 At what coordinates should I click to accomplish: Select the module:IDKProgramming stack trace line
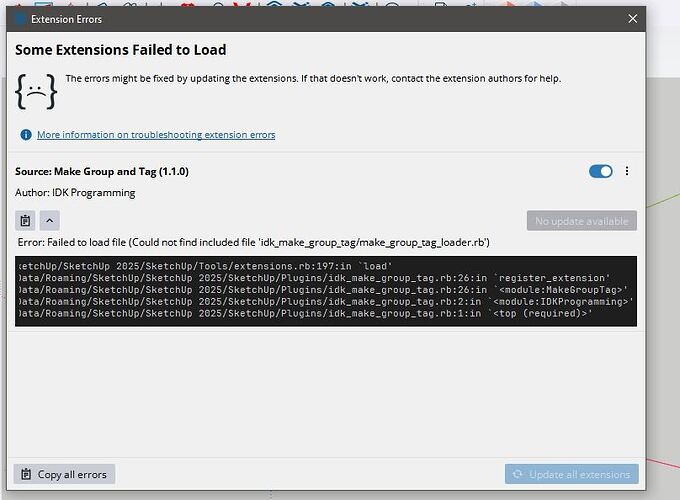tap(325, 301)
